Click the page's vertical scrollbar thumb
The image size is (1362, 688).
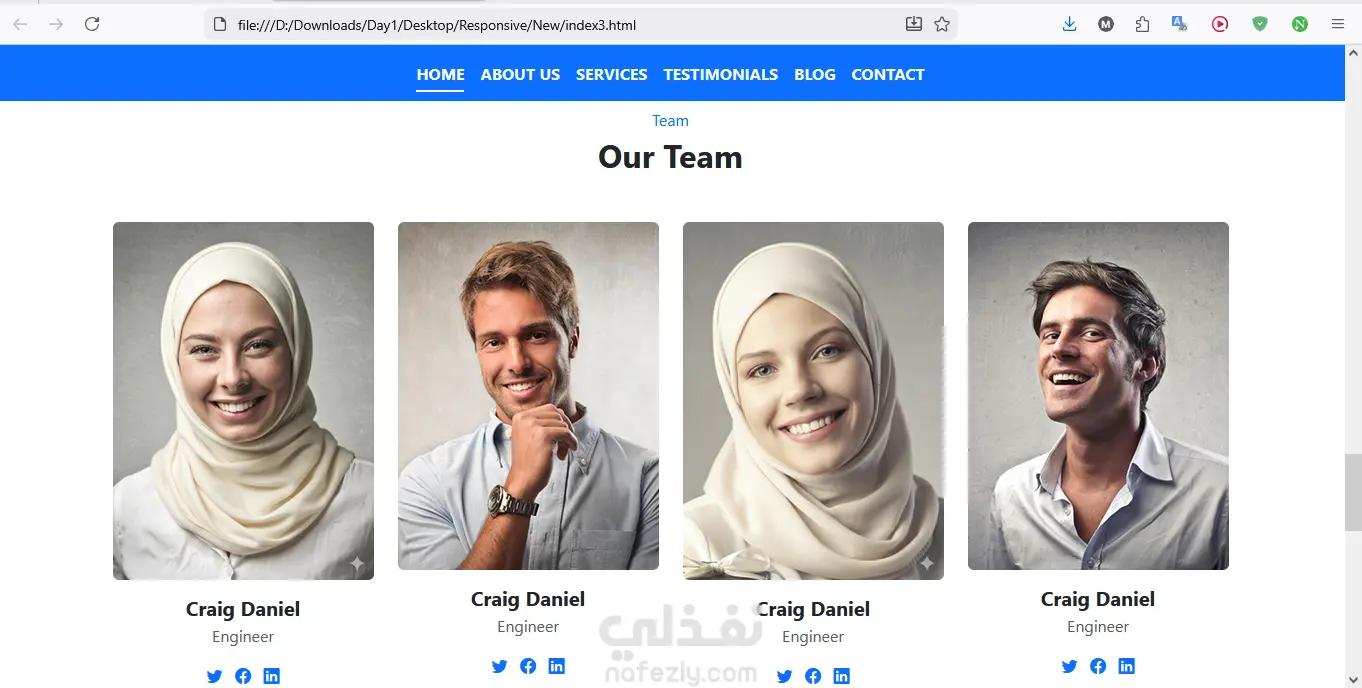pyautogui.click(x=1353, y=492)
